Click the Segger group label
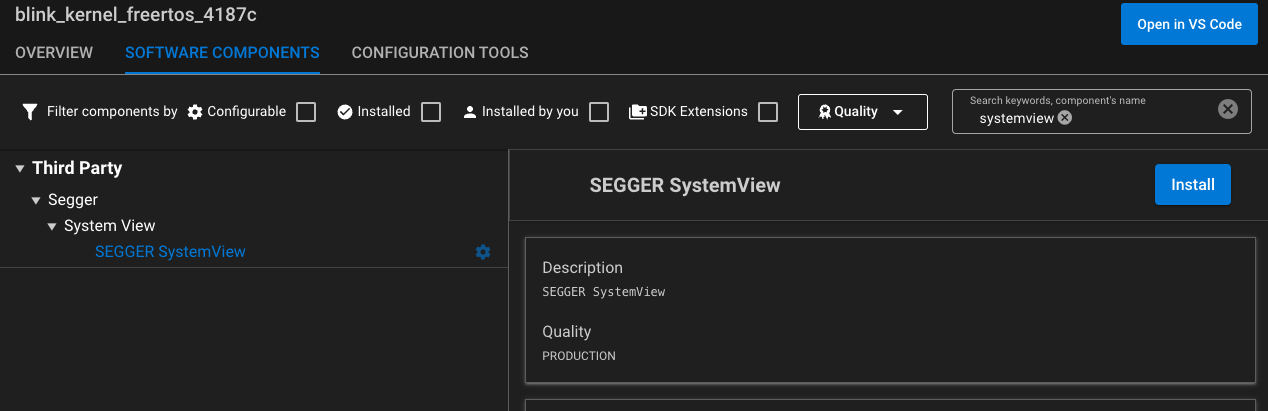This screenshot has height=411, width=1268. (73, 200)
